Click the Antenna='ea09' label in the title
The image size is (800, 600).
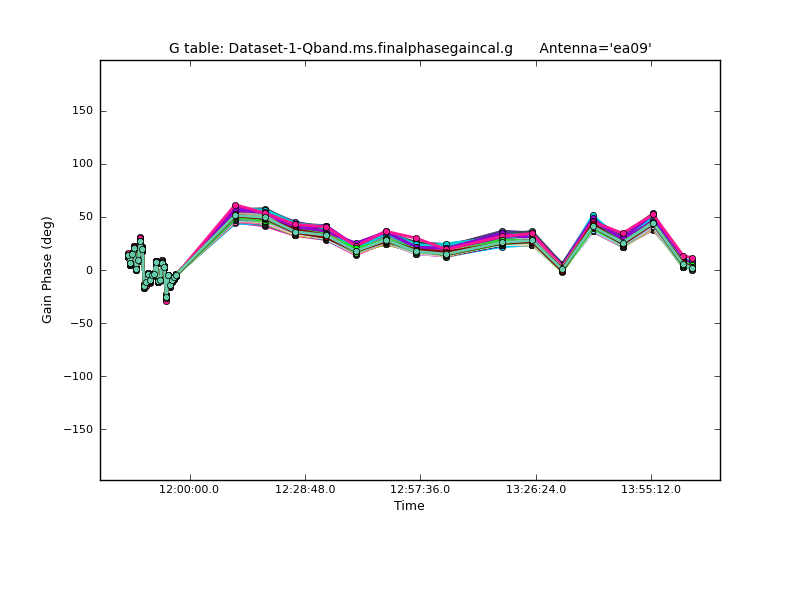(x=595, y=48)
